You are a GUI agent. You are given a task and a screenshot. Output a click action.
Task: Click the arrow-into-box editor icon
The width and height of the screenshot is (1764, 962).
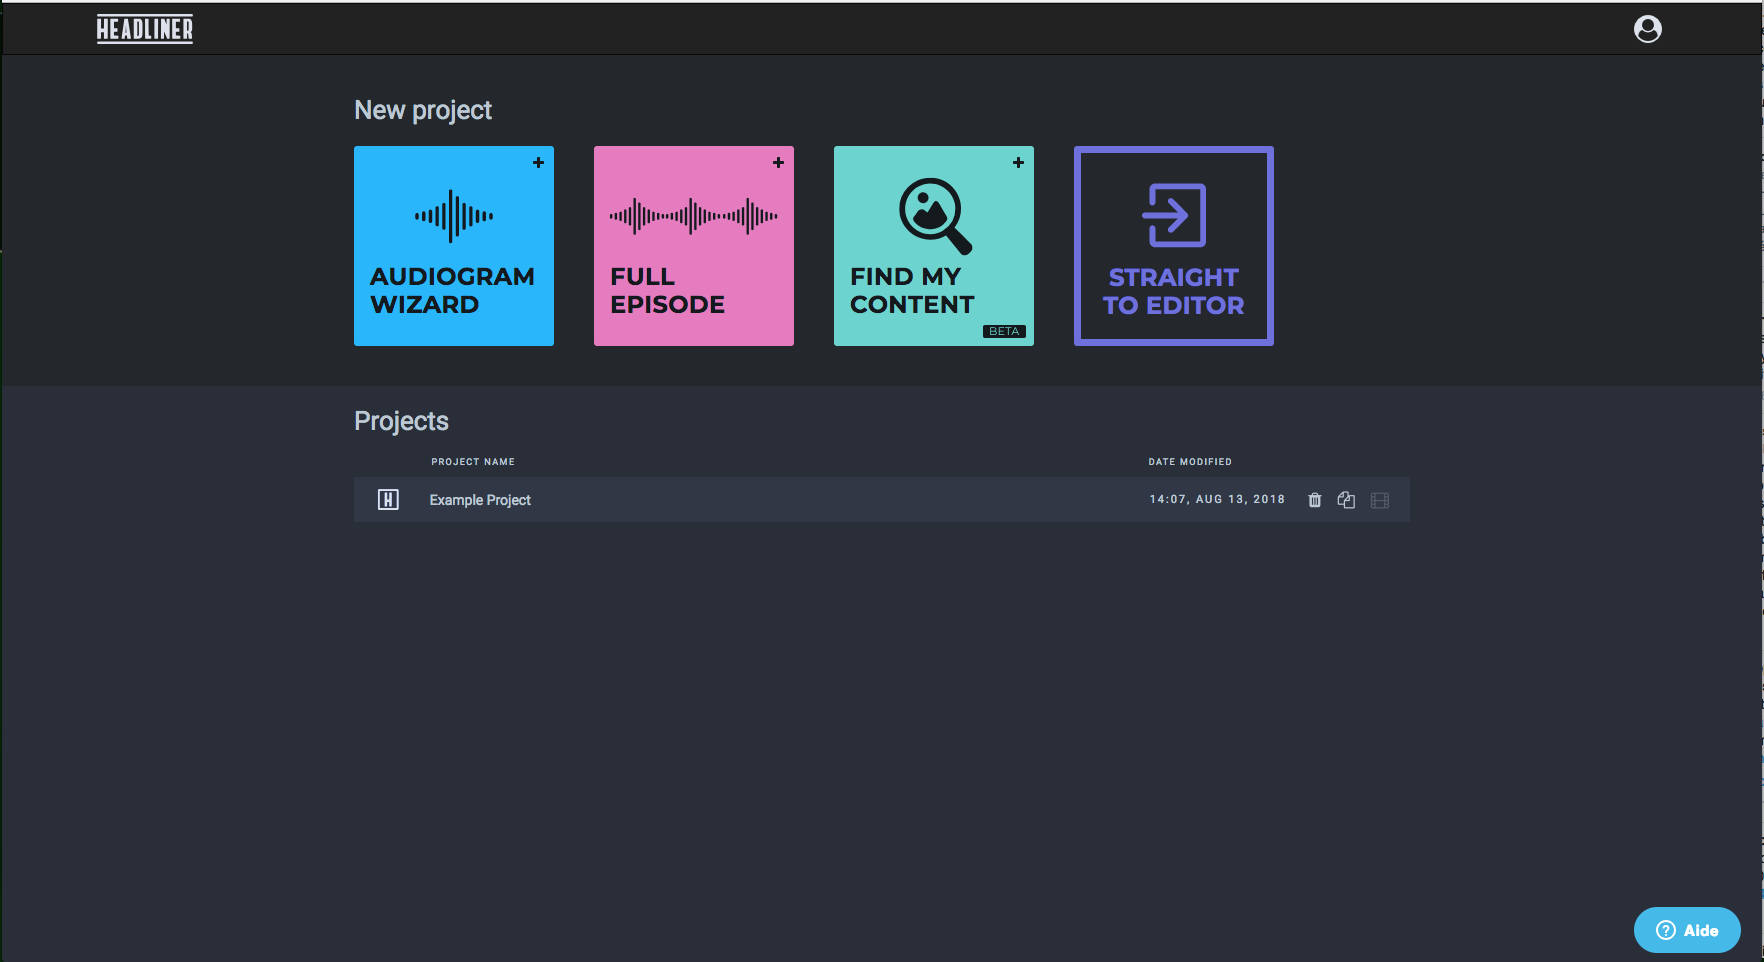click(x=1174, y=215)
